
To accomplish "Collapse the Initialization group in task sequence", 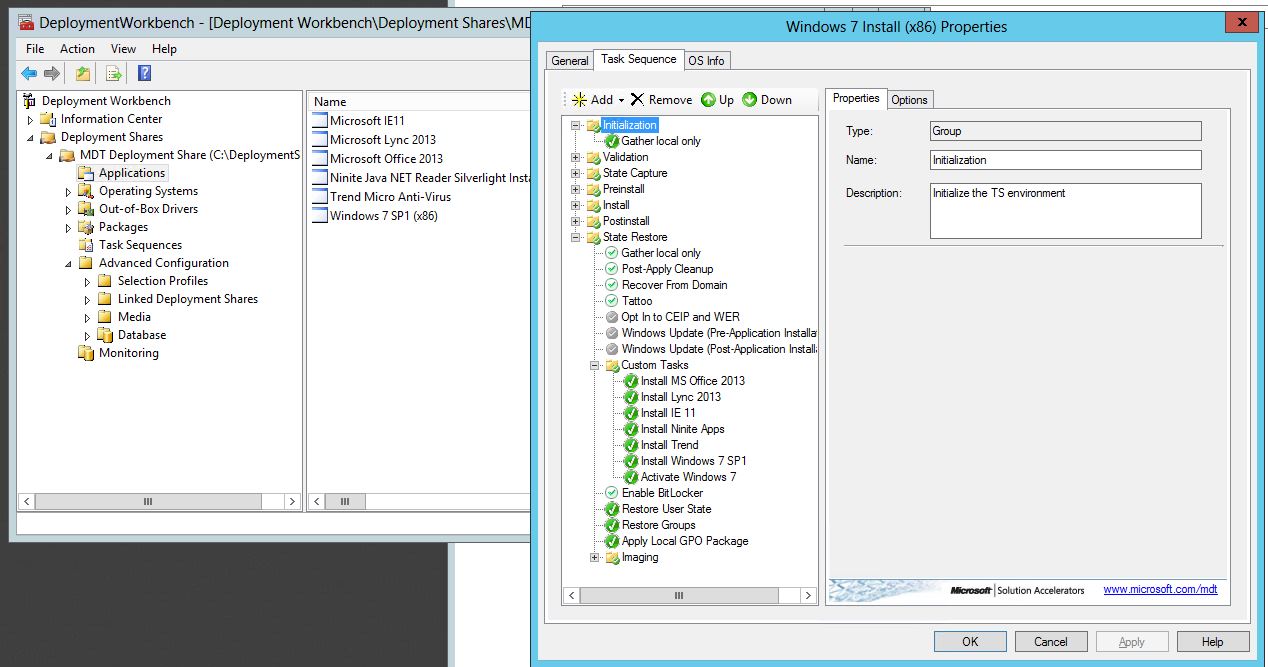I will (x=575, y=125).
